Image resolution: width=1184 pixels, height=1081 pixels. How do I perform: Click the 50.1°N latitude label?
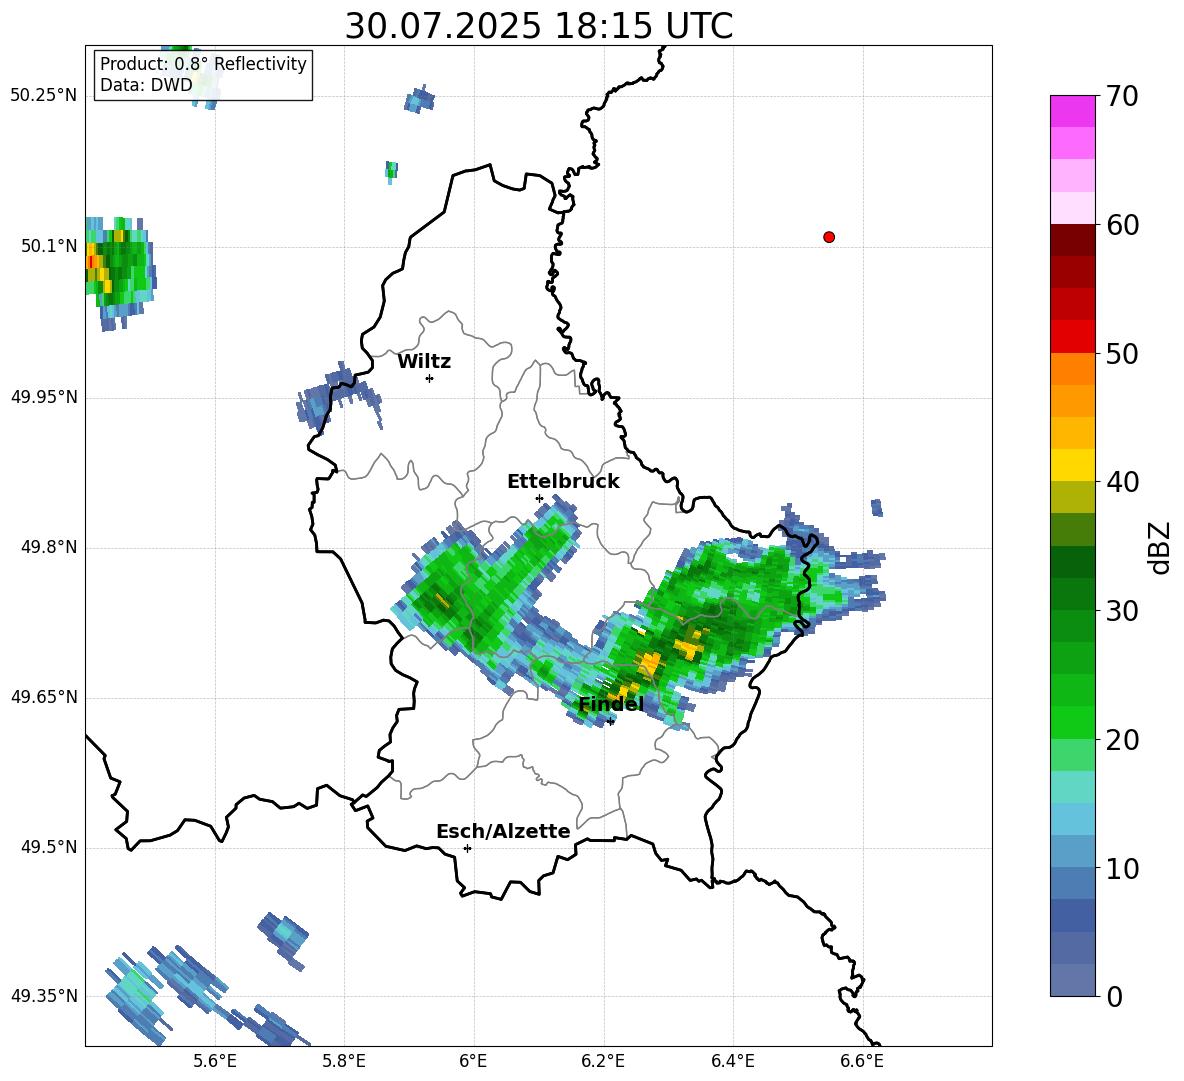[50, 247]
